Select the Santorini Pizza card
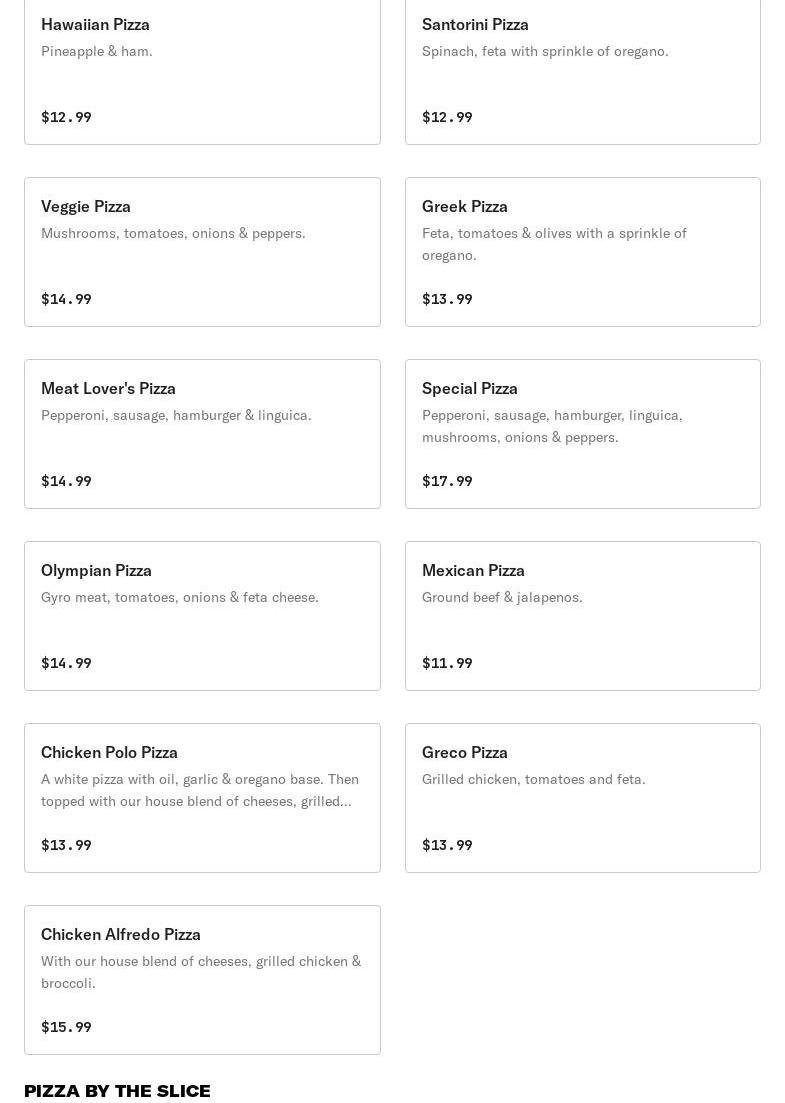 click(582, 70)
